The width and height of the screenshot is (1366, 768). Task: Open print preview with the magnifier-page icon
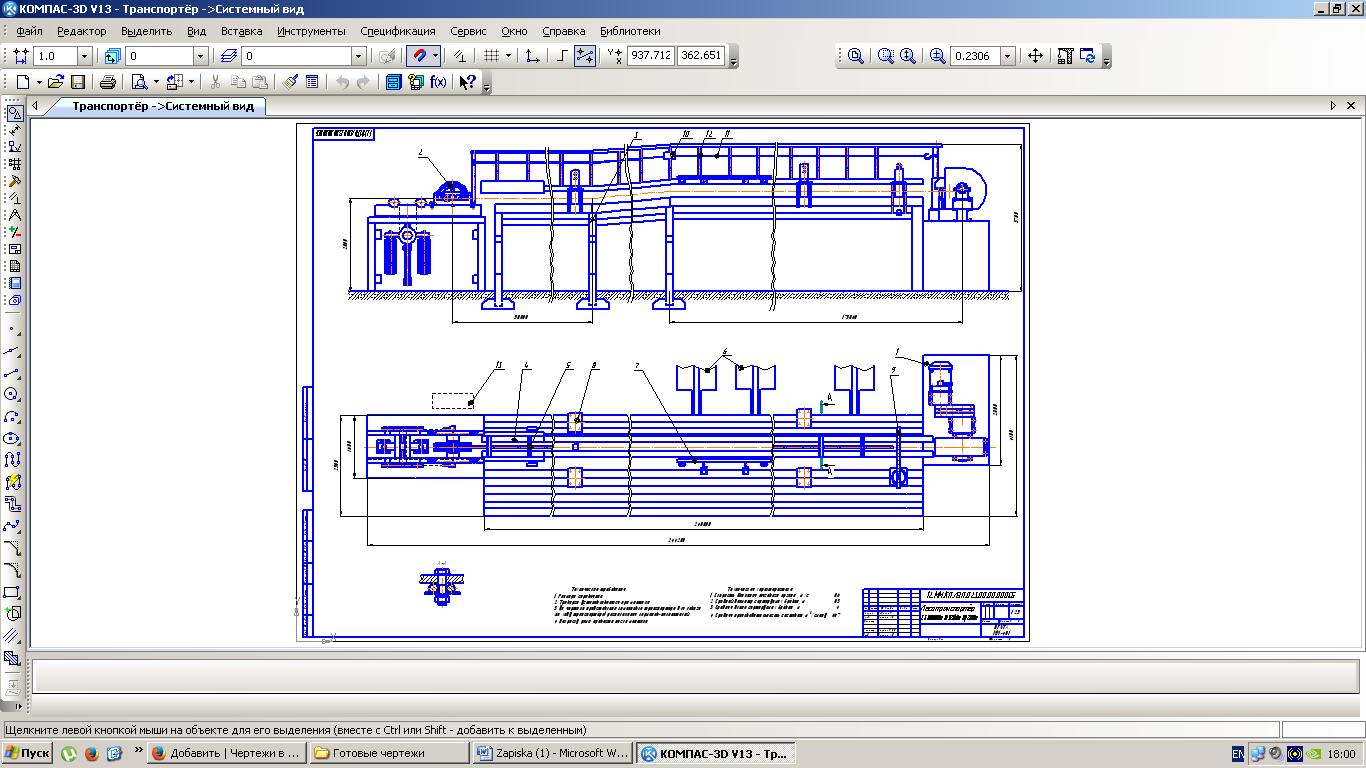tap(139, 82)
